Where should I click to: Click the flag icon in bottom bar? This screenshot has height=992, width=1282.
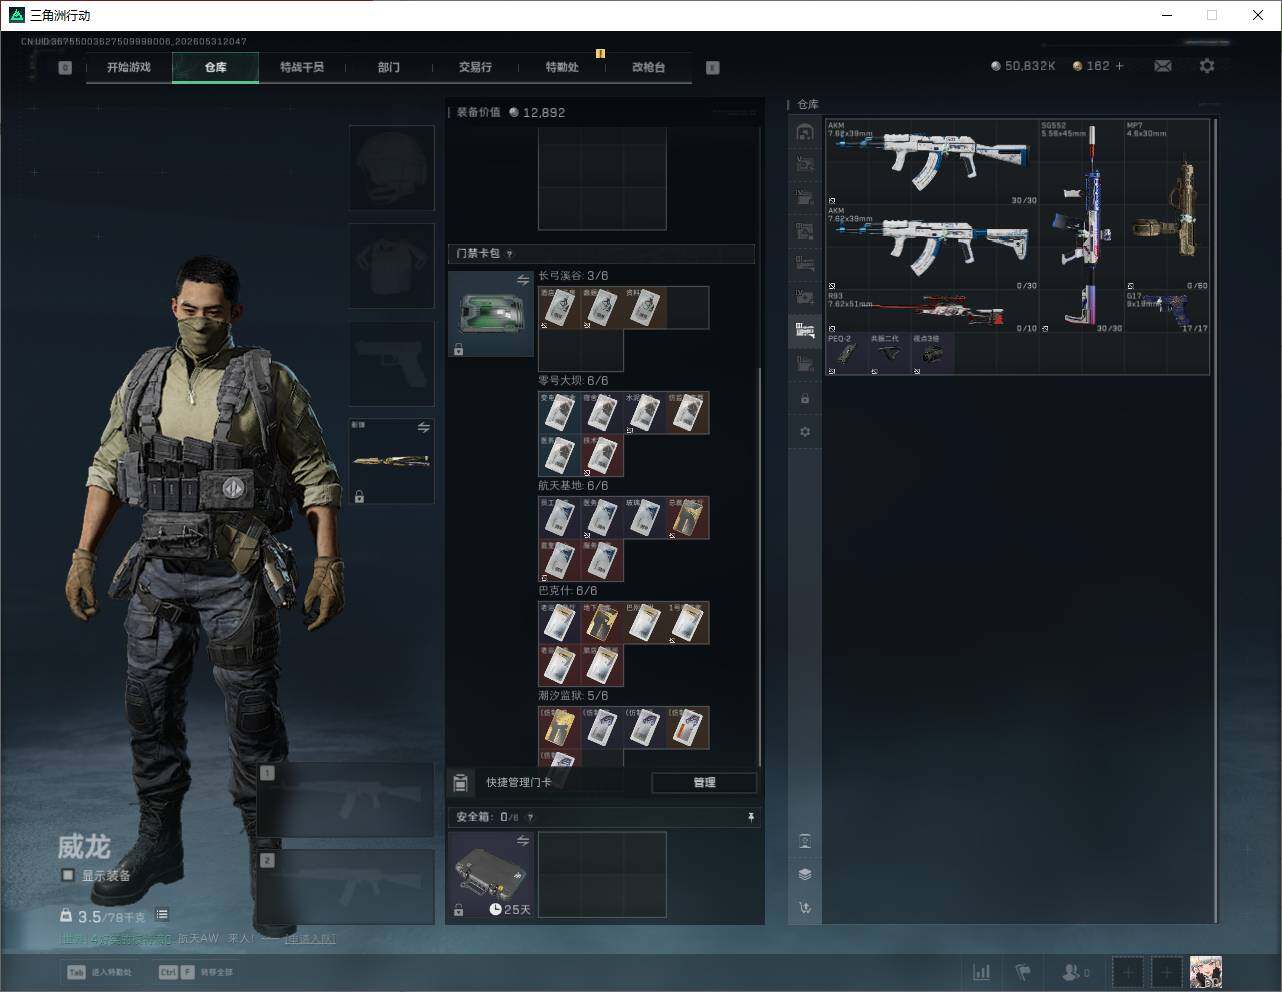coord(1023,972)
